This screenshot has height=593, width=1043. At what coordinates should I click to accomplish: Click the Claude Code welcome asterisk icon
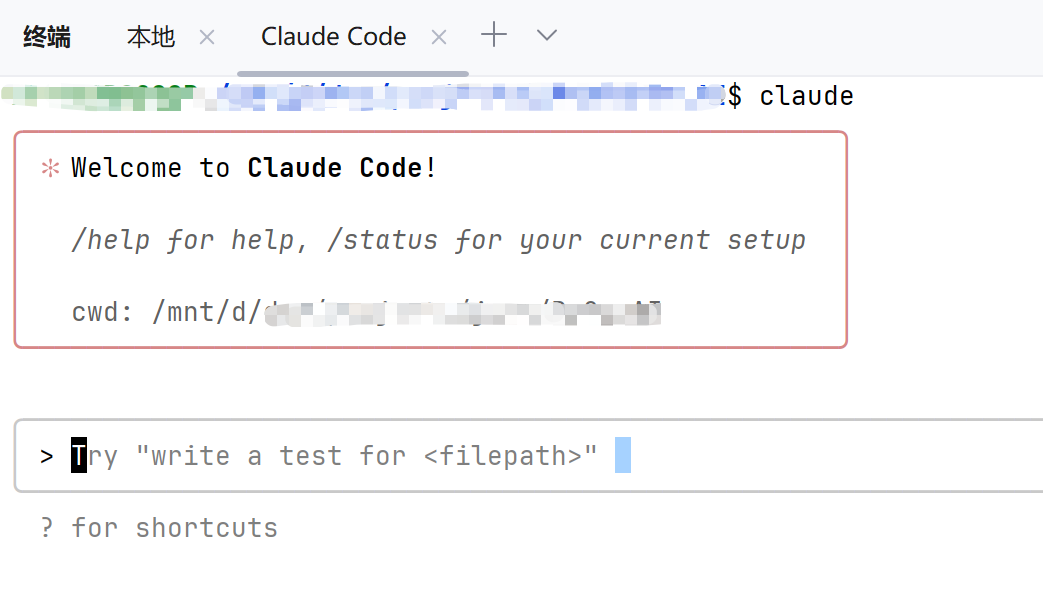point(49,167)
